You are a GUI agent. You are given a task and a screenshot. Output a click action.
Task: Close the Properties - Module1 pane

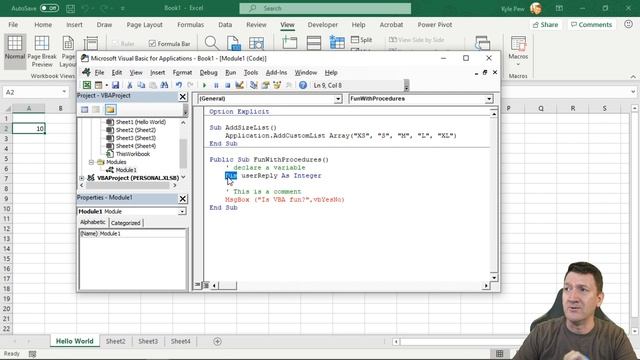point(182,198)
